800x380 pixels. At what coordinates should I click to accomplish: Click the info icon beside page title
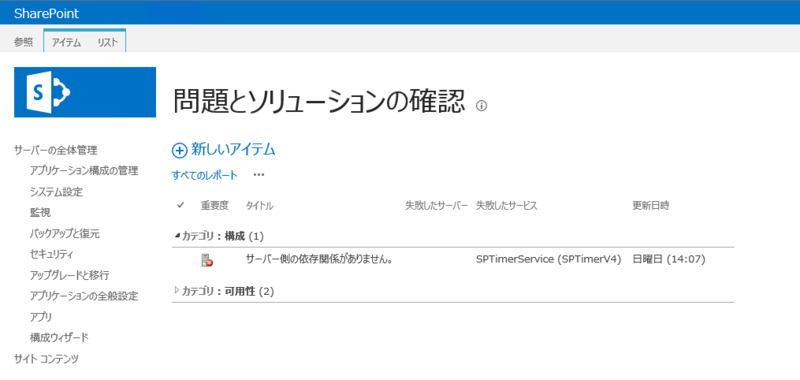(x=481, y=106)
